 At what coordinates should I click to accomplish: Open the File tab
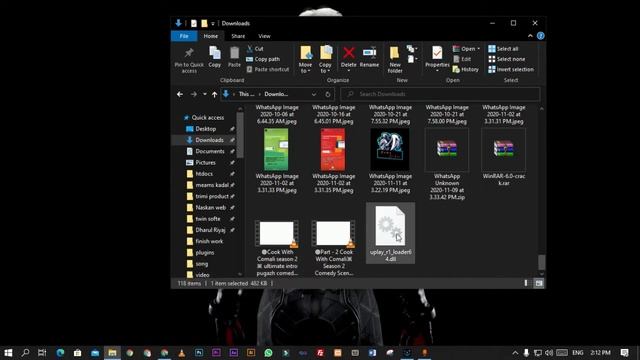pyautogui.click(x=184, y=36)
